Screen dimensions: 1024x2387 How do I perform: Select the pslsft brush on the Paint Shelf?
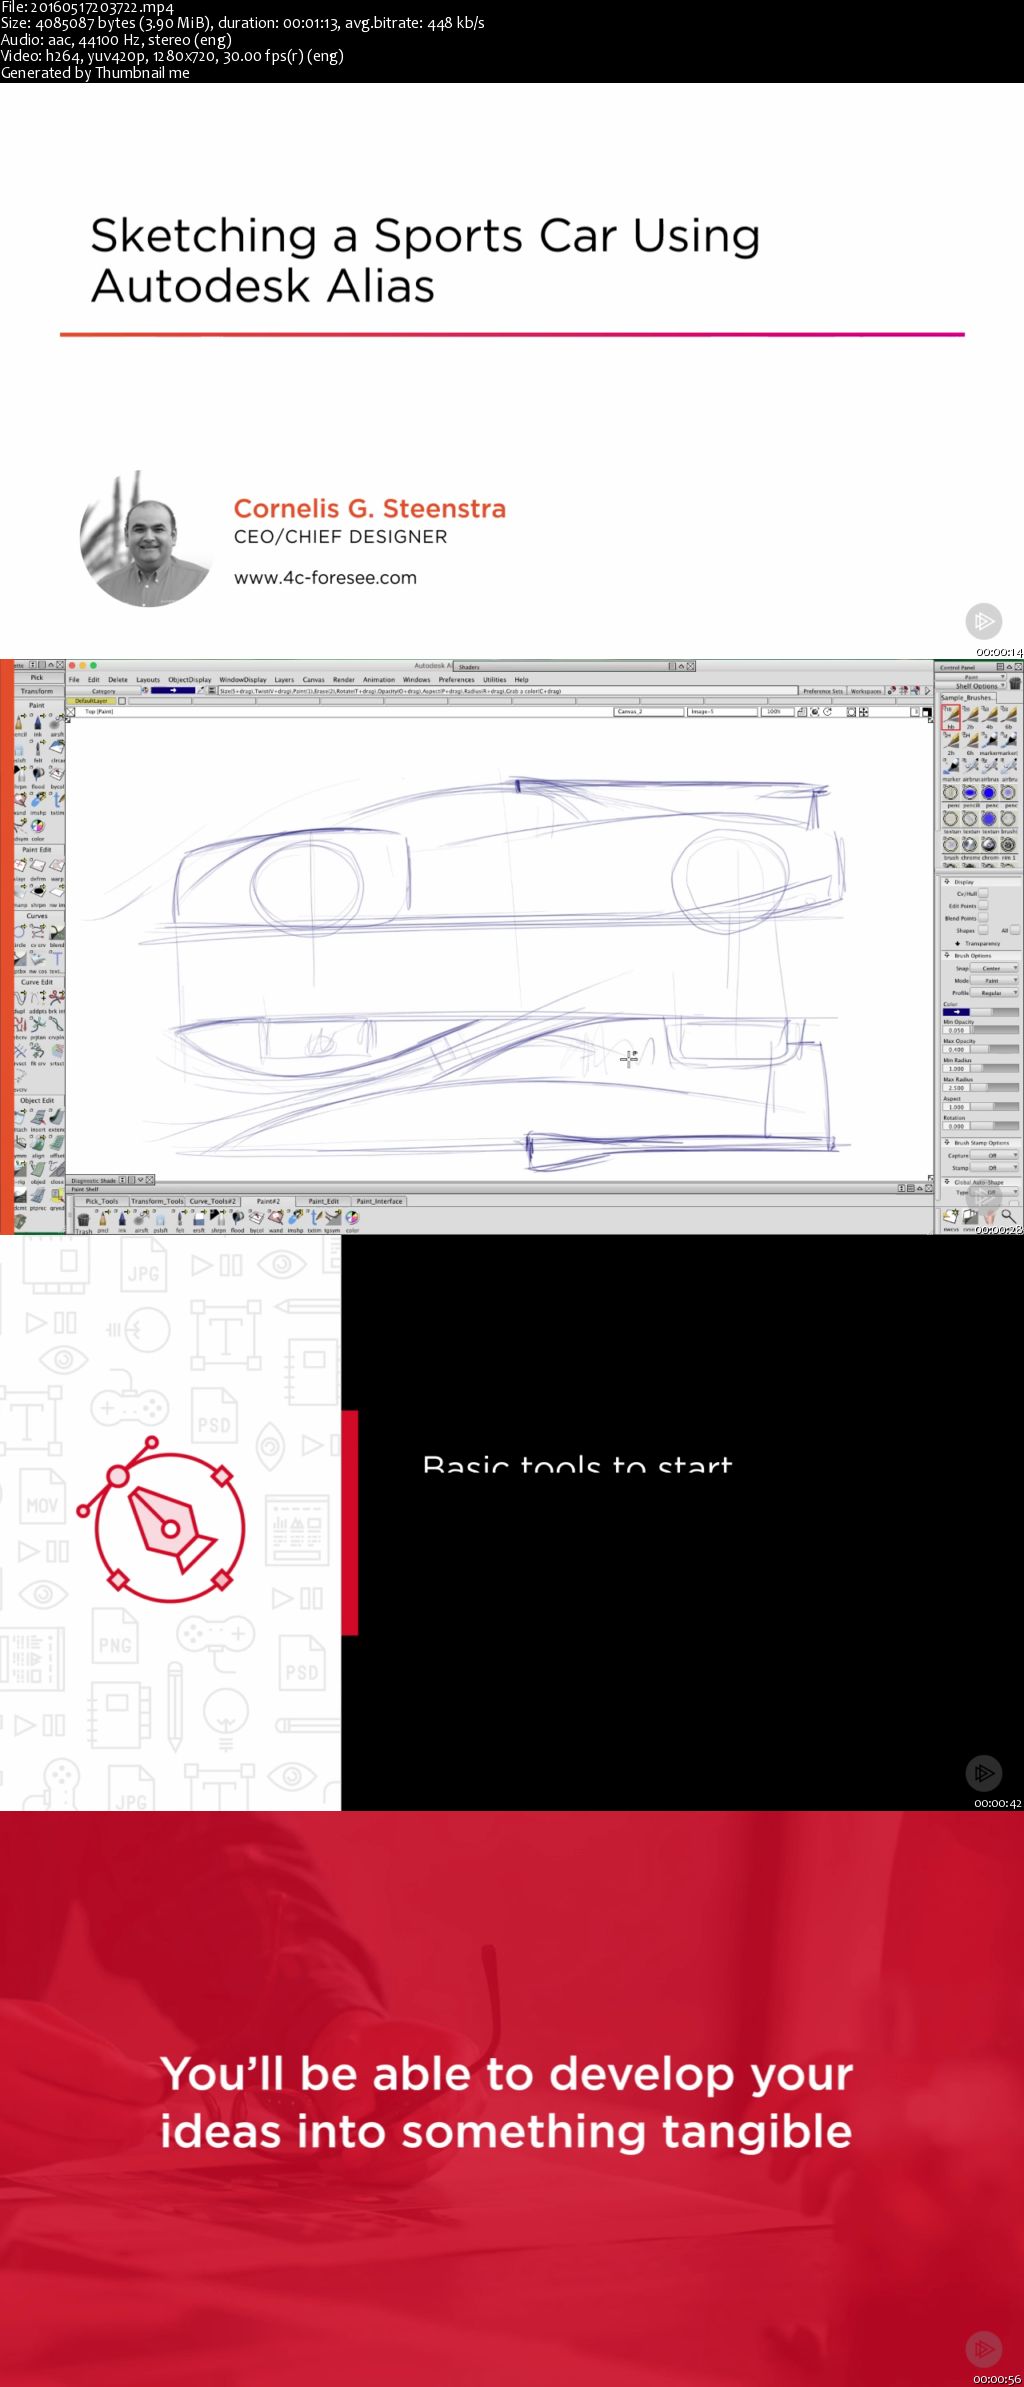[160, 1219]
